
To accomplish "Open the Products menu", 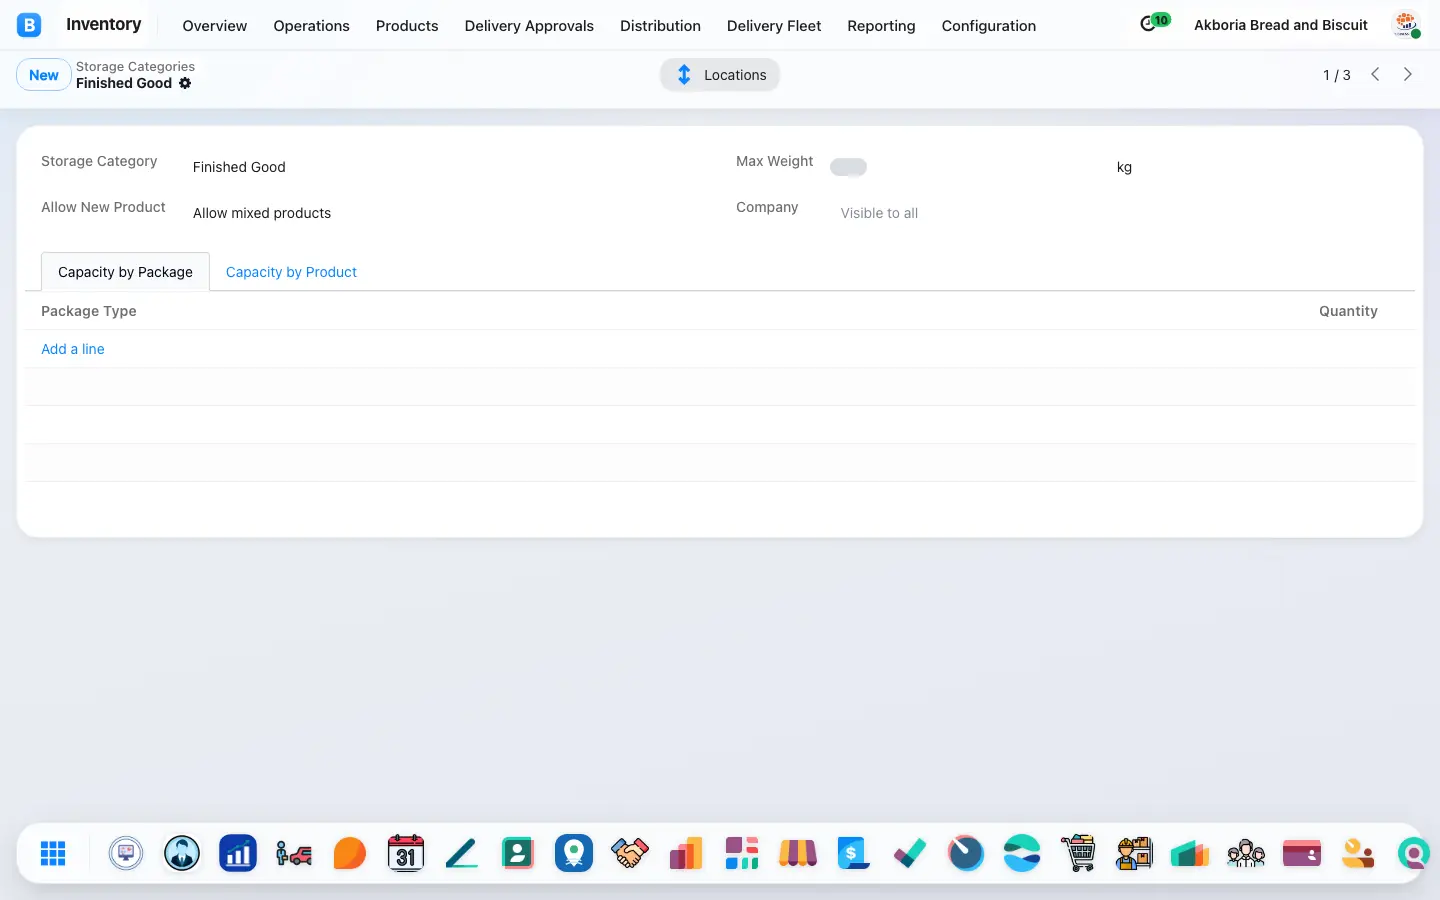I will (407, 26).
